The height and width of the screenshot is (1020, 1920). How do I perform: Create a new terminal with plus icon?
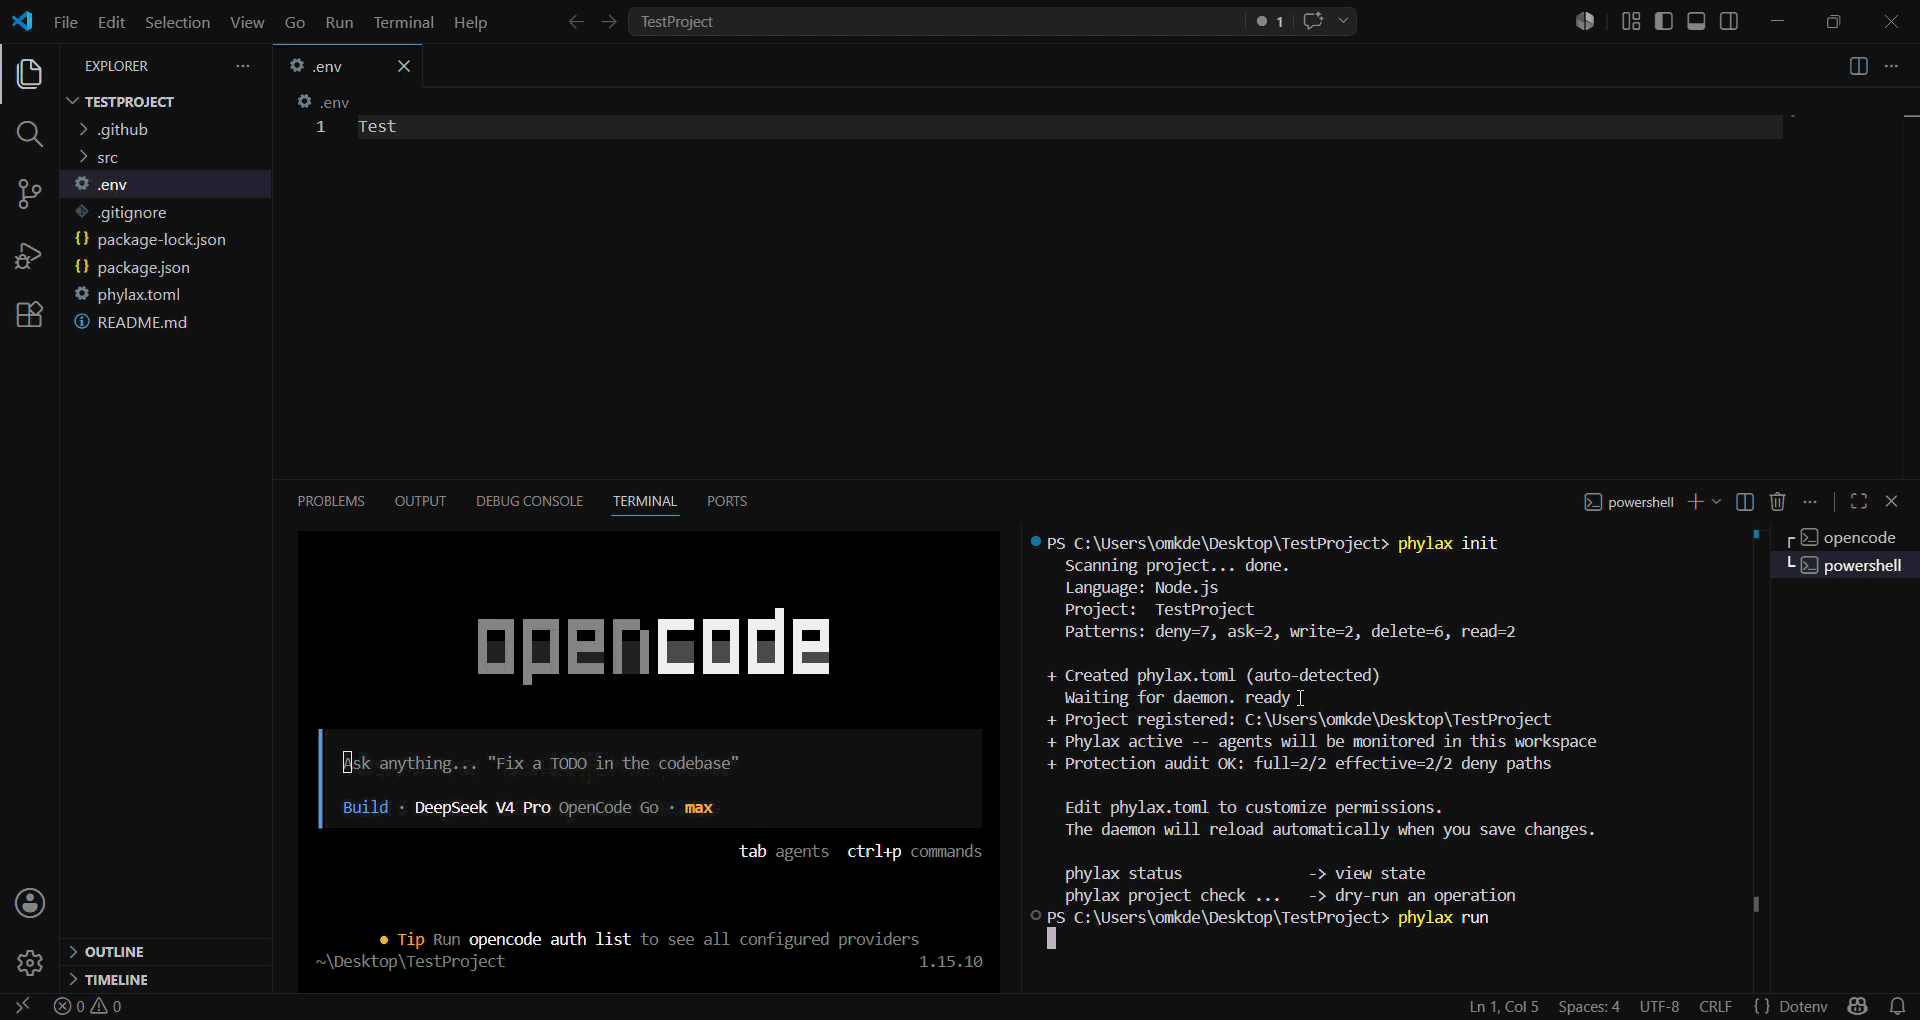tap(1695, 501)
